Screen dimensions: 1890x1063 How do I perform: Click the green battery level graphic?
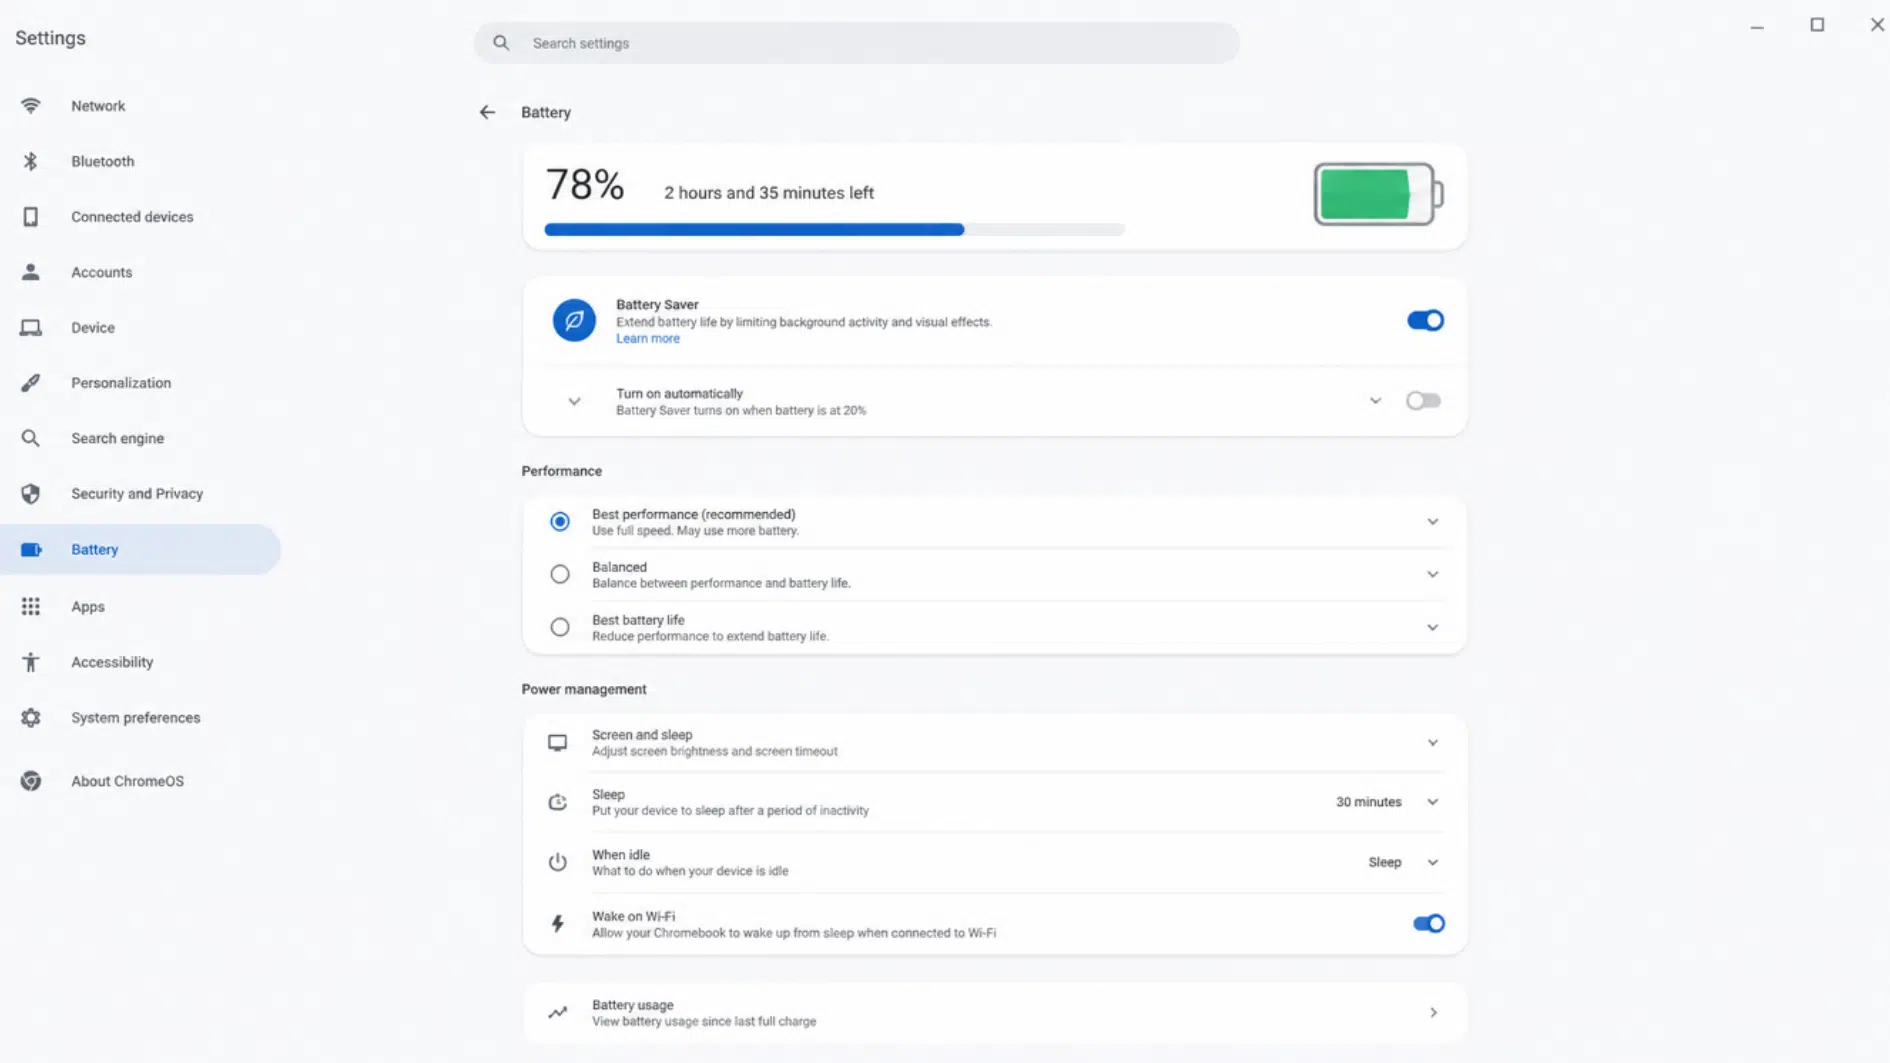pyautogui.click(x=1378, y=194)
